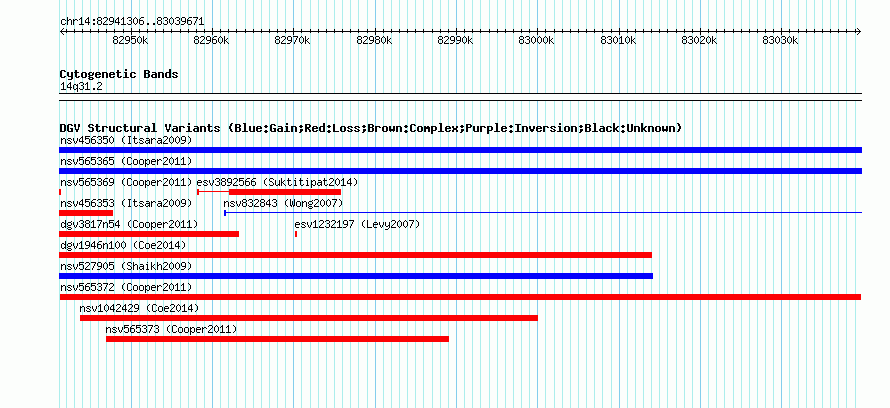Click the 82990k ruler tick label
Screen dimensions: 890x408
[455, 40]
